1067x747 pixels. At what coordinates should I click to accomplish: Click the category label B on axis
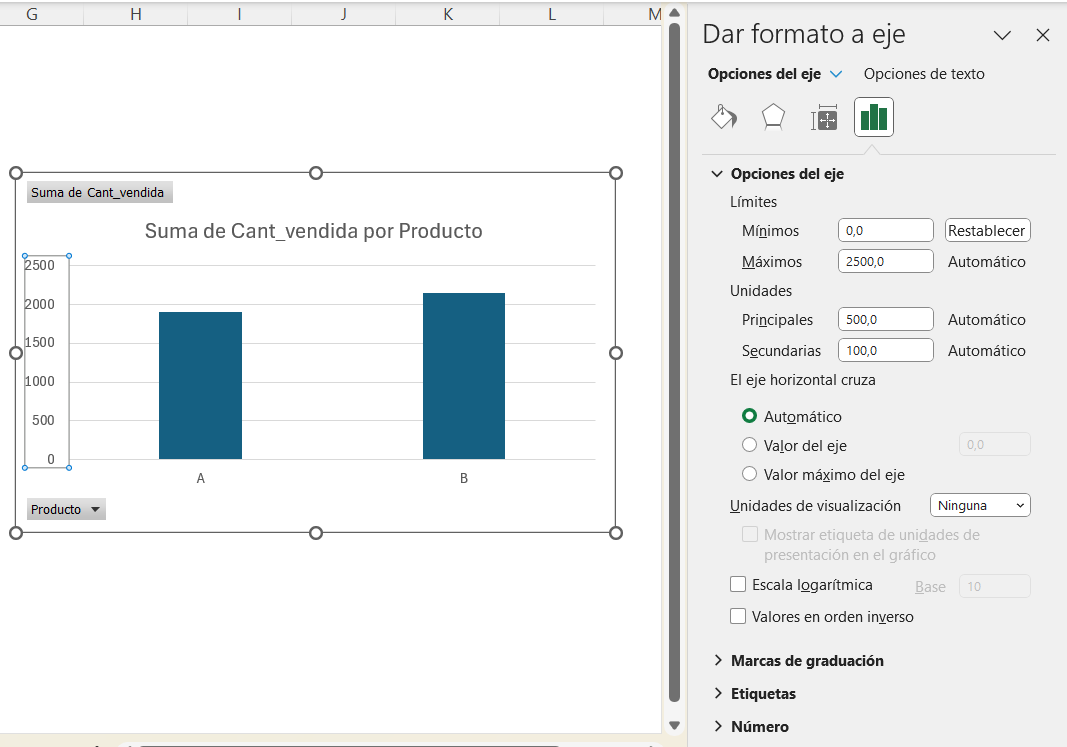coord(464,478)
